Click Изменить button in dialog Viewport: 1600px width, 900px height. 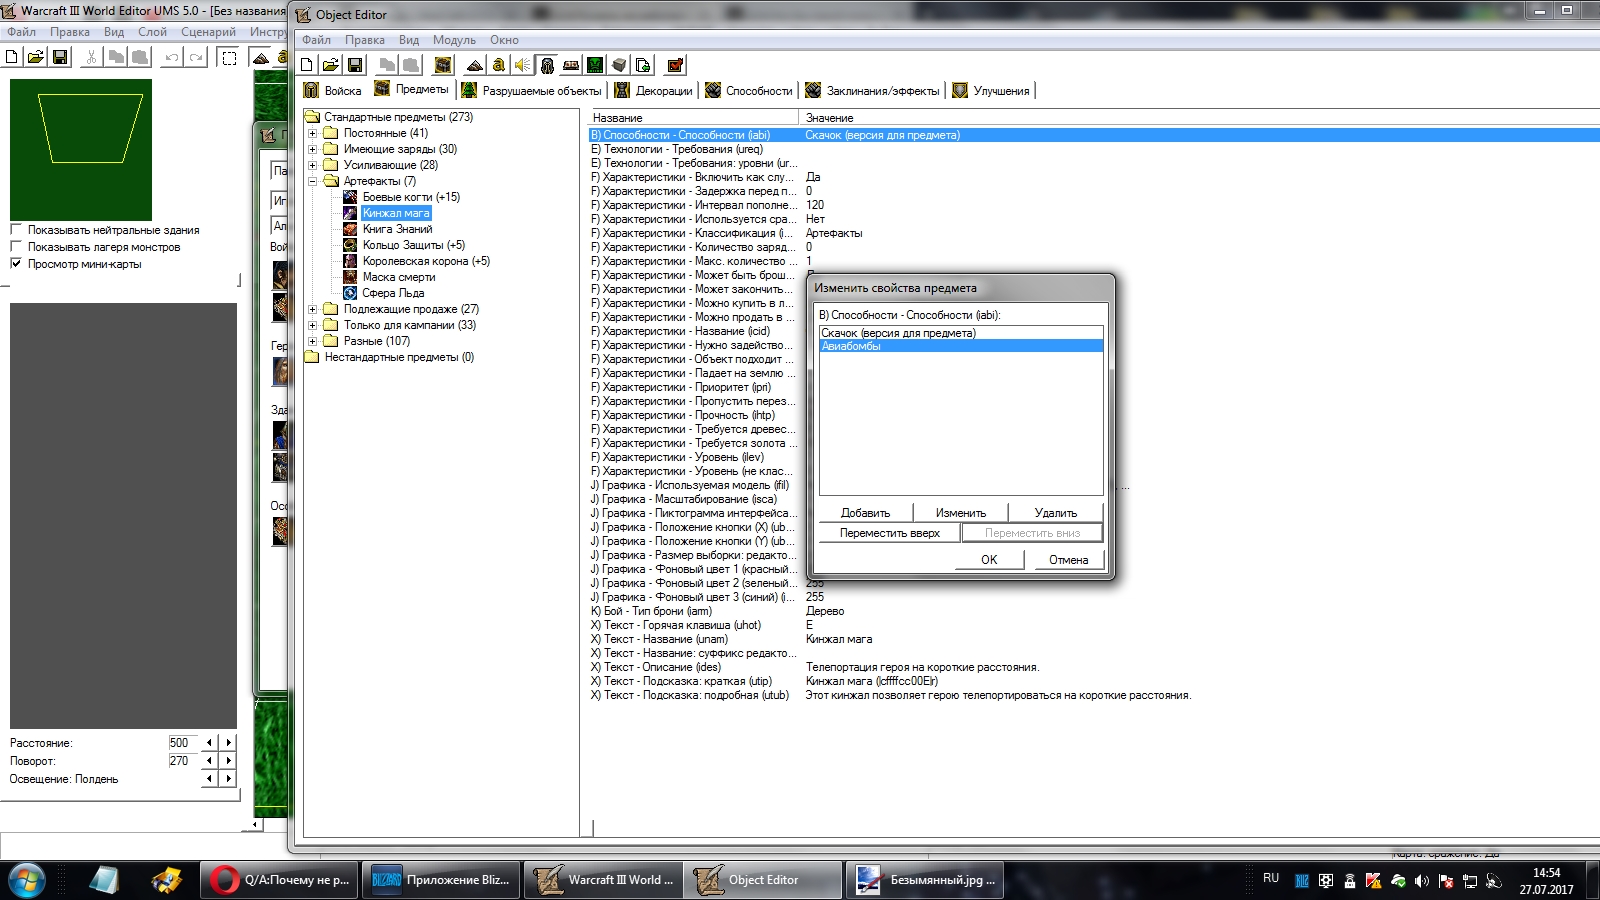(x=961, y=513)
